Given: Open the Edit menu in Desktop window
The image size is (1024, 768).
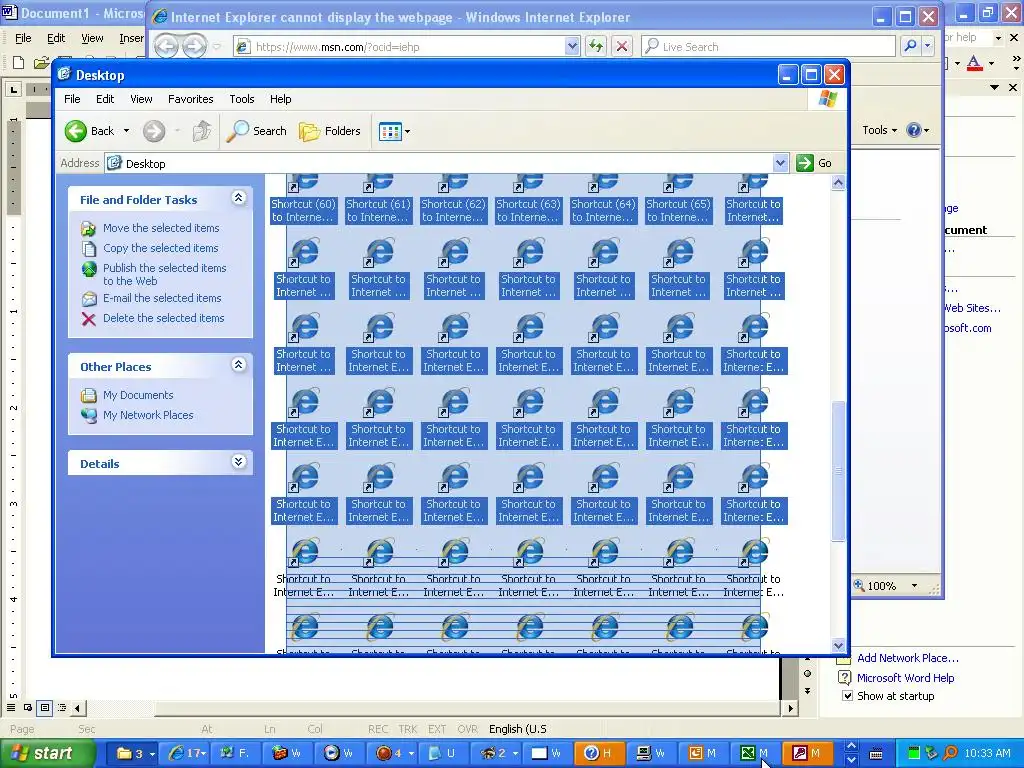Looking at the screenshot, I should [105, 99].
